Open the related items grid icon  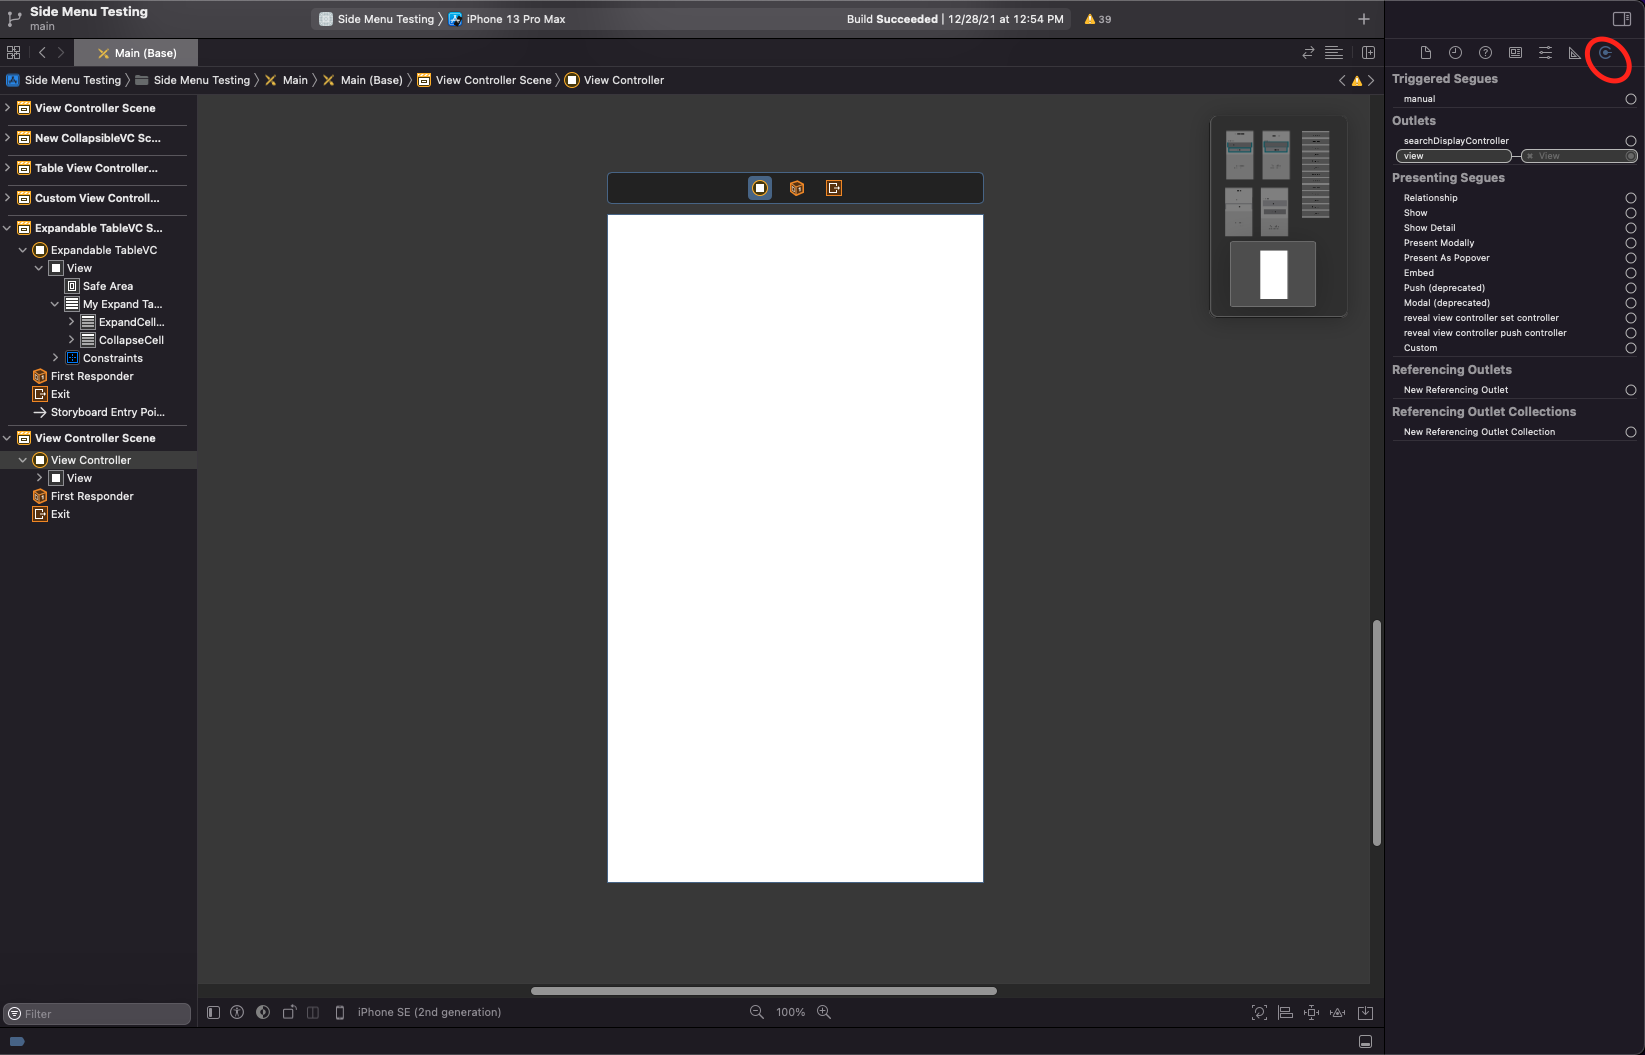point(13,53)
